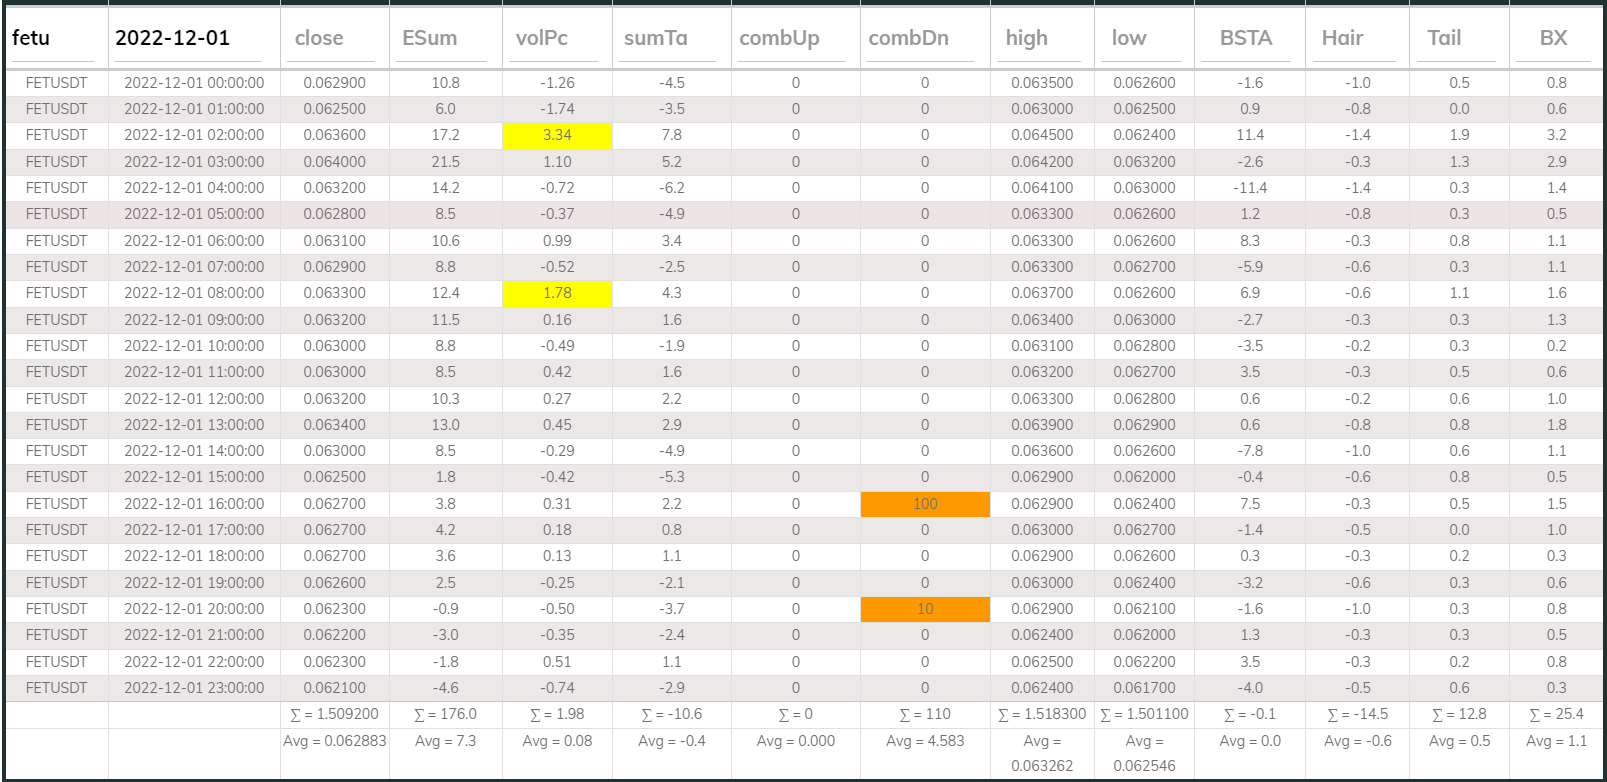
Task: Click the Hair average Avg = -0.6
Action: click(x=1358, y=741)
